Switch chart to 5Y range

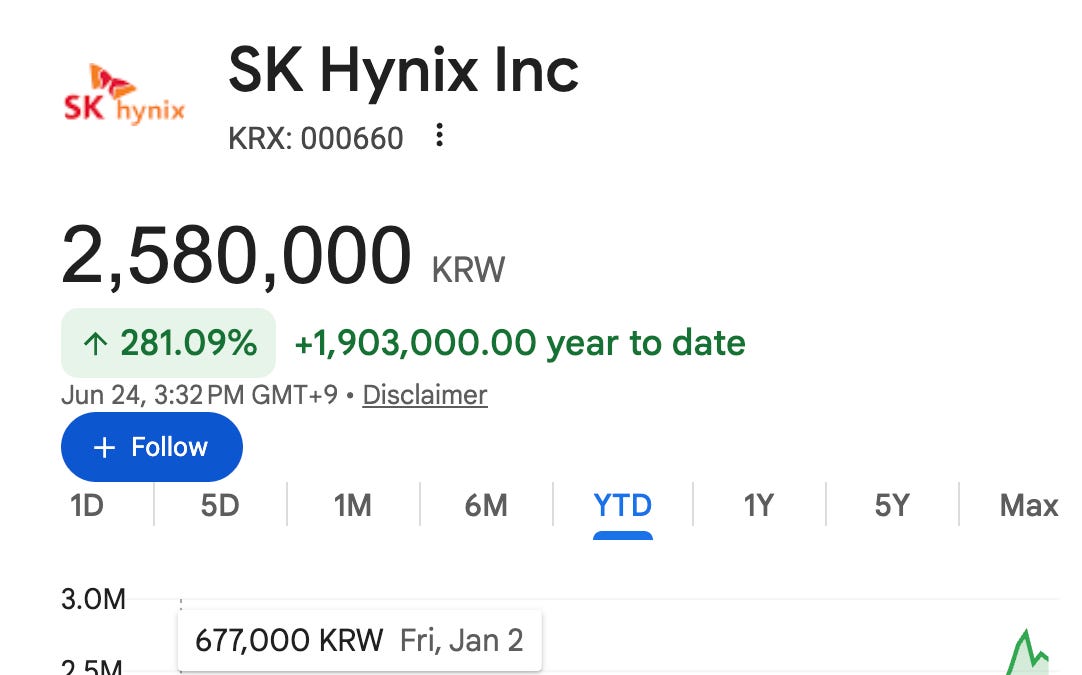(892, 506)
